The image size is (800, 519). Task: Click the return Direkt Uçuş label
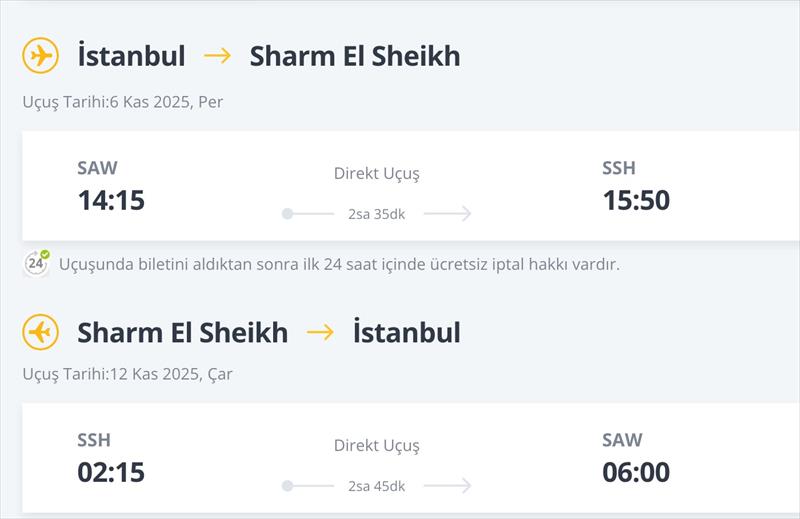(377, 446)
